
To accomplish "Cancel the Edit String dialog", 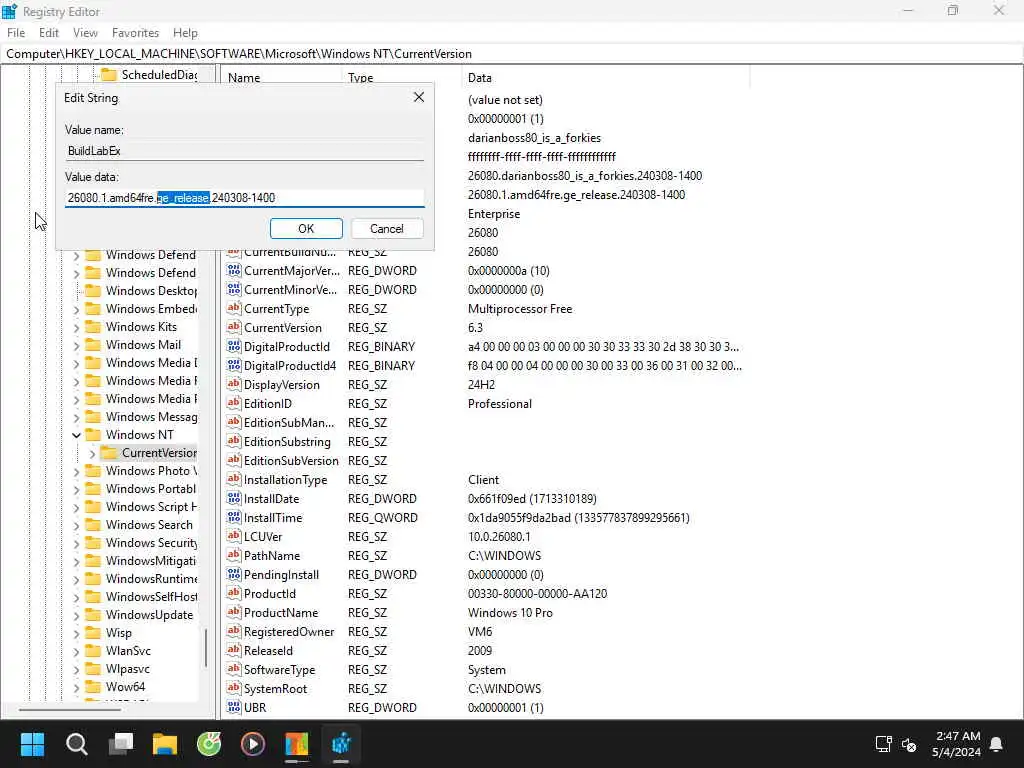I will point(387,229).
